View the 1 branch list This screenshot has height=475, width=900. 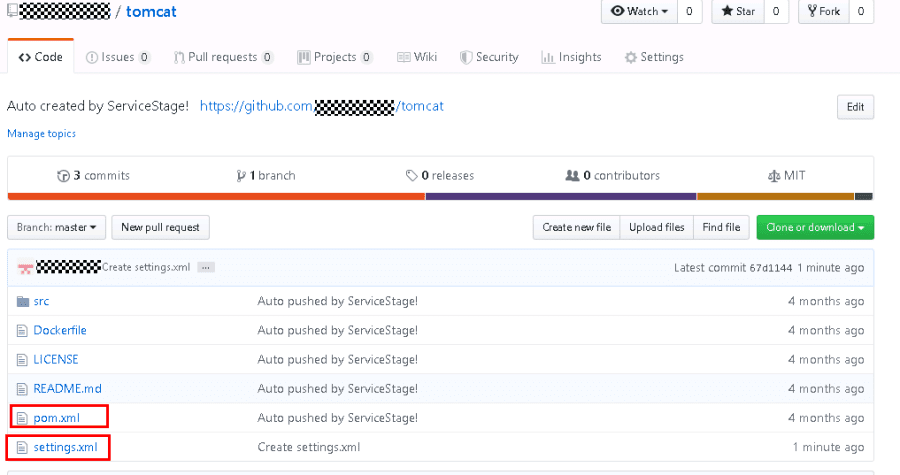[266, 176]
